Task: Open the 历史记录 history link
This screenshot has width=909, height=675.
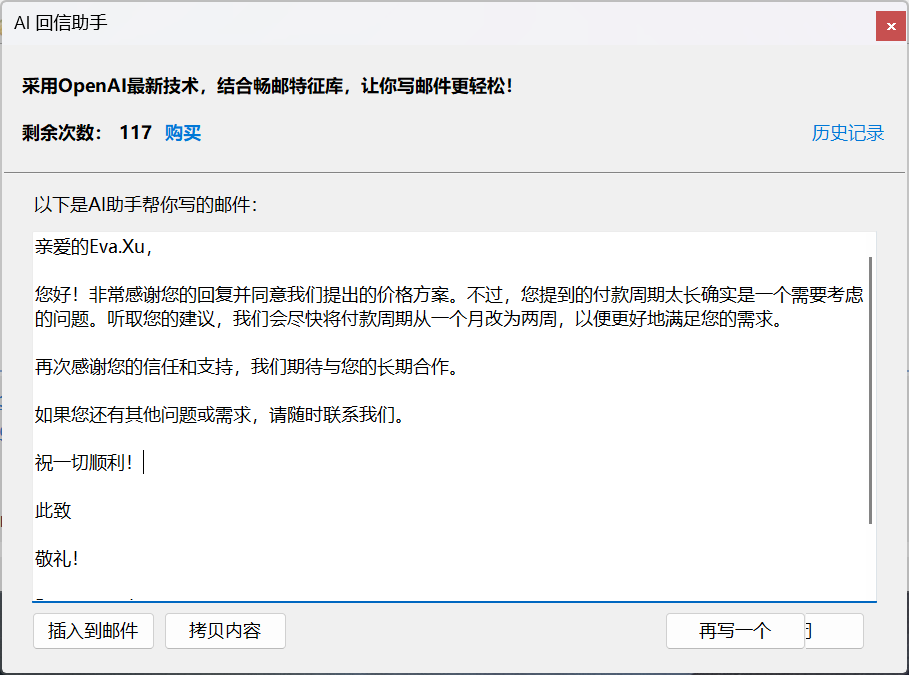Action: tap(848, 133)
